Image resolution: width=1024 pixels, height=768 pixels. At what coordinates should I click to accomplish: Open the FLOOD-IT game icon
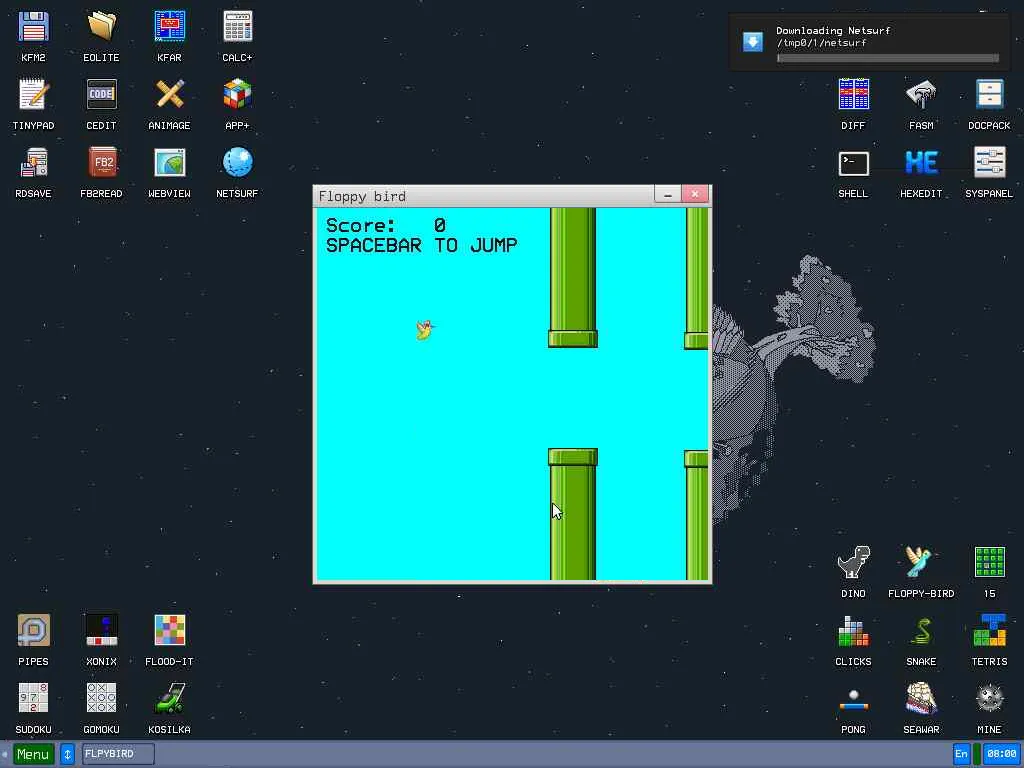169,631
